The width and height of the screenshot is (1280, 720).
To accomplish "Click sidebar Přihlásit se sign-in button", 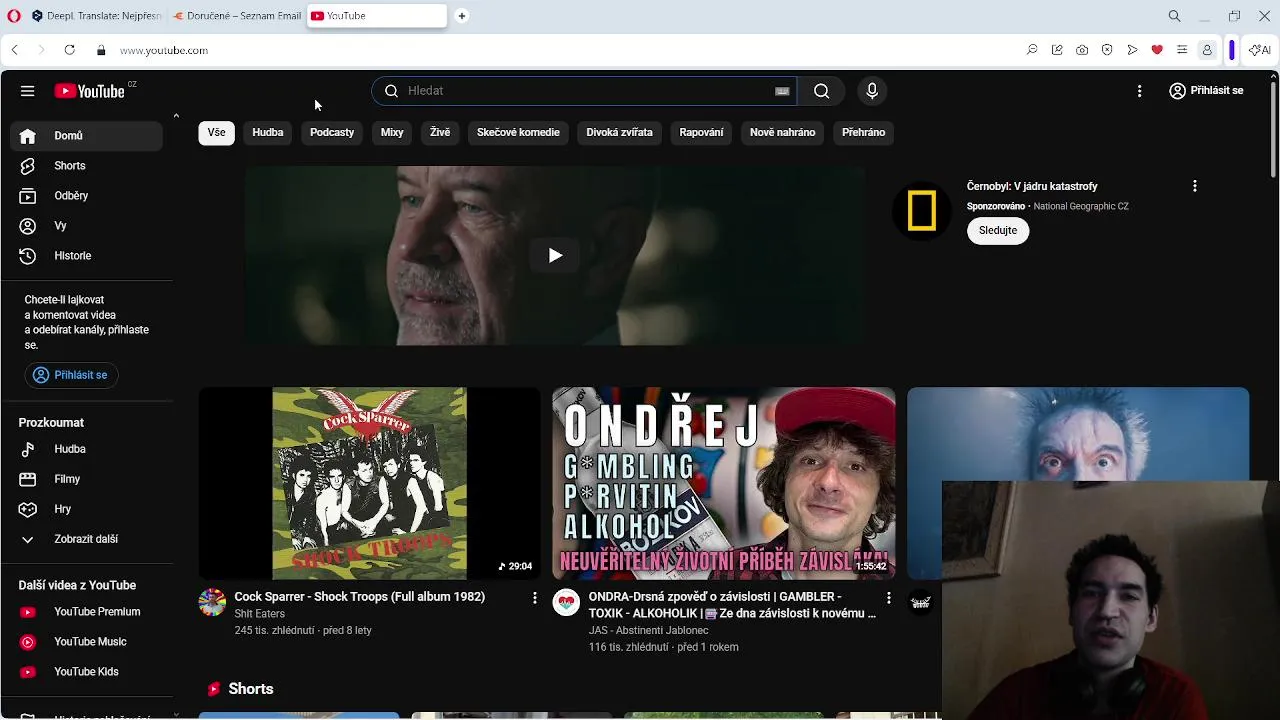I will [x=71, y=375].
